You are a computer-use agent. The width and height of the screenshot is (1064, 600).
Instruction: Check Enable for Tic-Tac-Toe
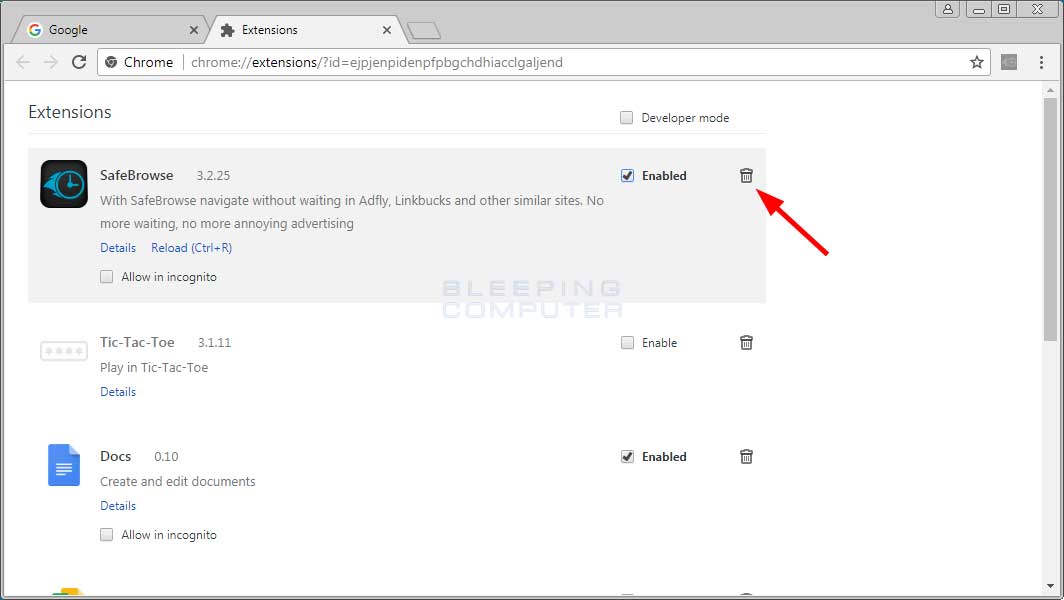point(627,343)
